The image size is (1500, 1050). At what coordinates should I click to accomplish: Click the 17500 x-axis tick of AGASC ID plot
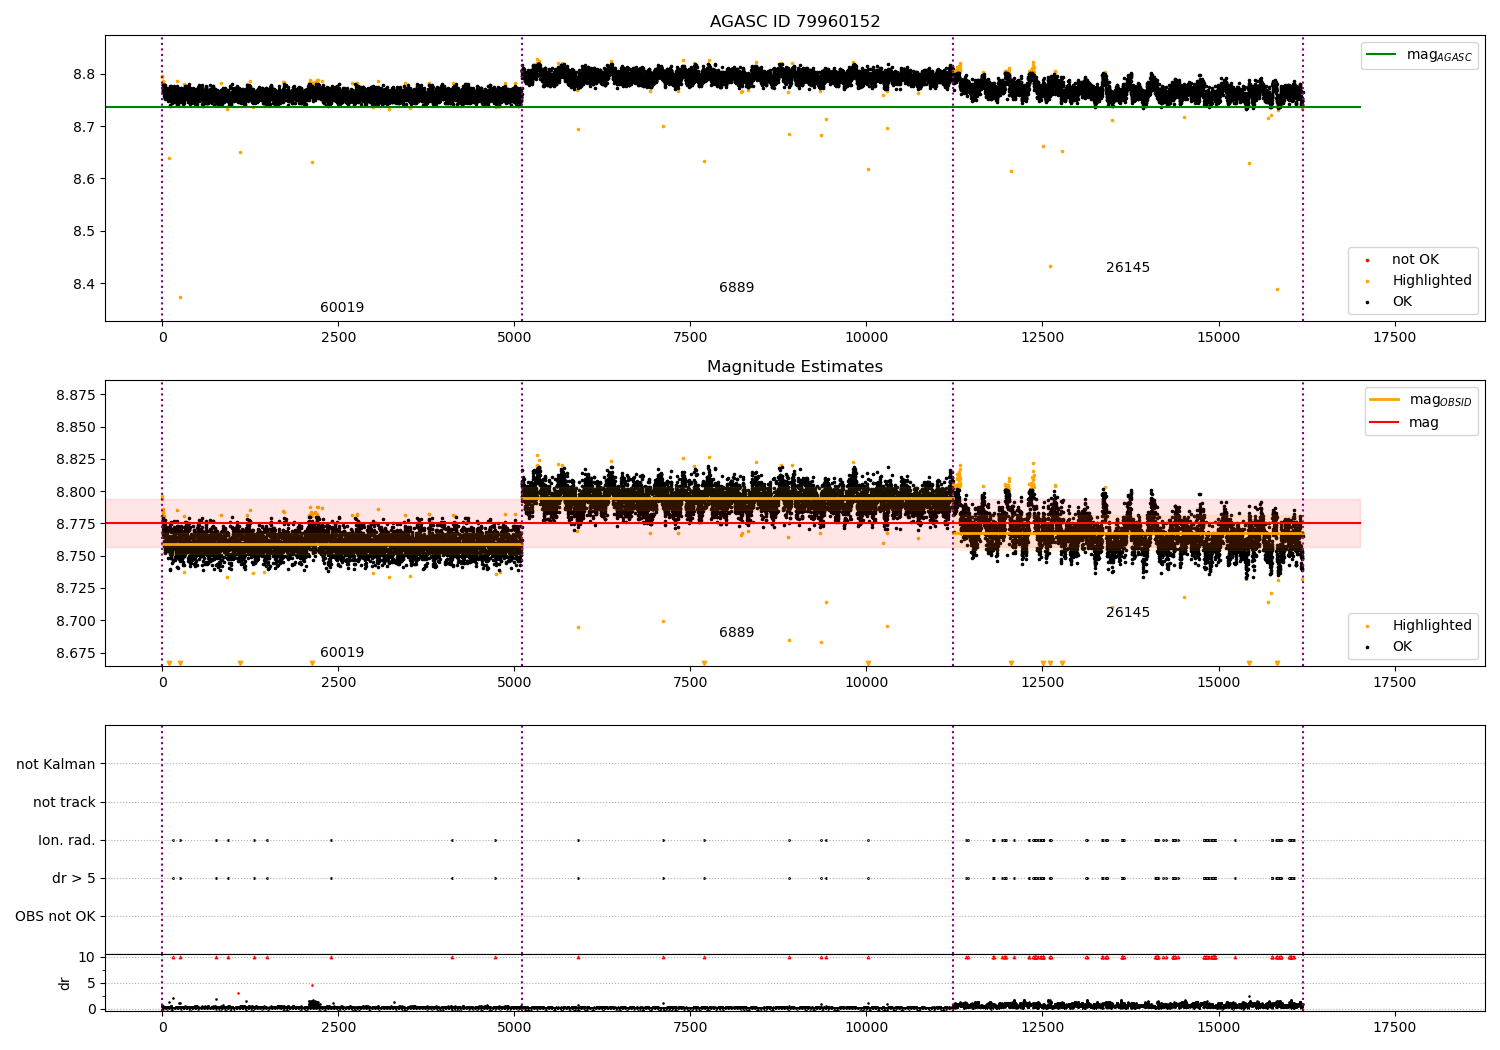click(x=1394, y=338)
